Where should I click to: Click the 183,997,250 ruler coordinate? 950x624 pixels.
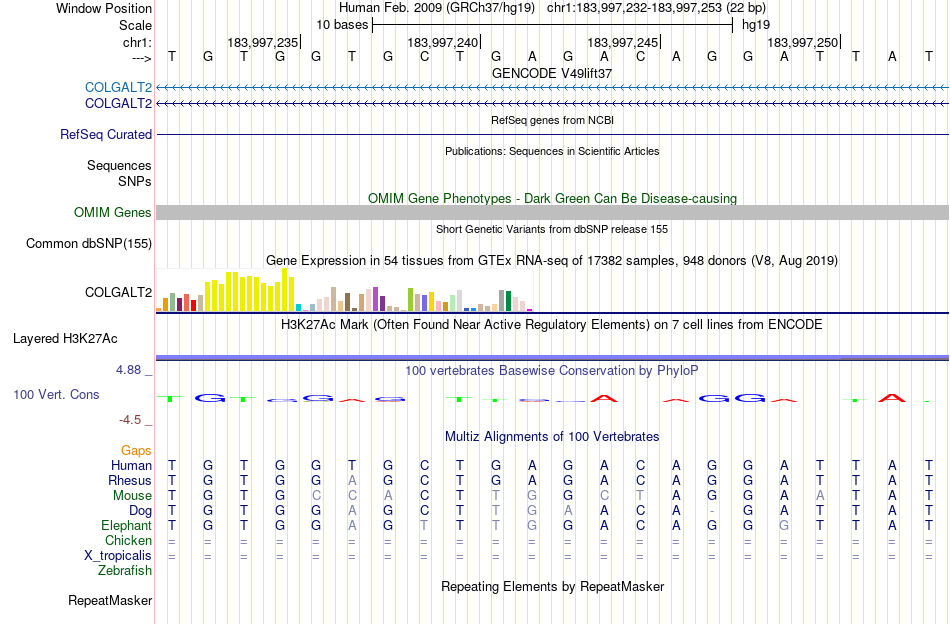(803, 42)
